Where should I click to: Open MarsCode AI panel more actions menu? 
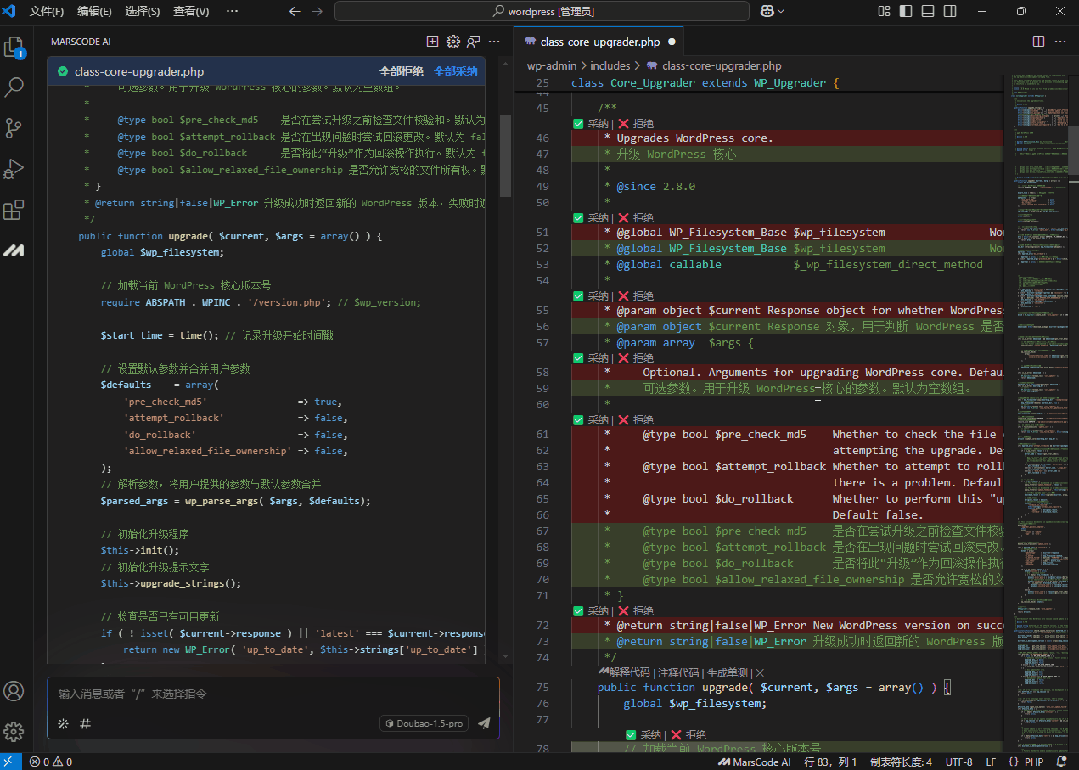tap(494, 42)
